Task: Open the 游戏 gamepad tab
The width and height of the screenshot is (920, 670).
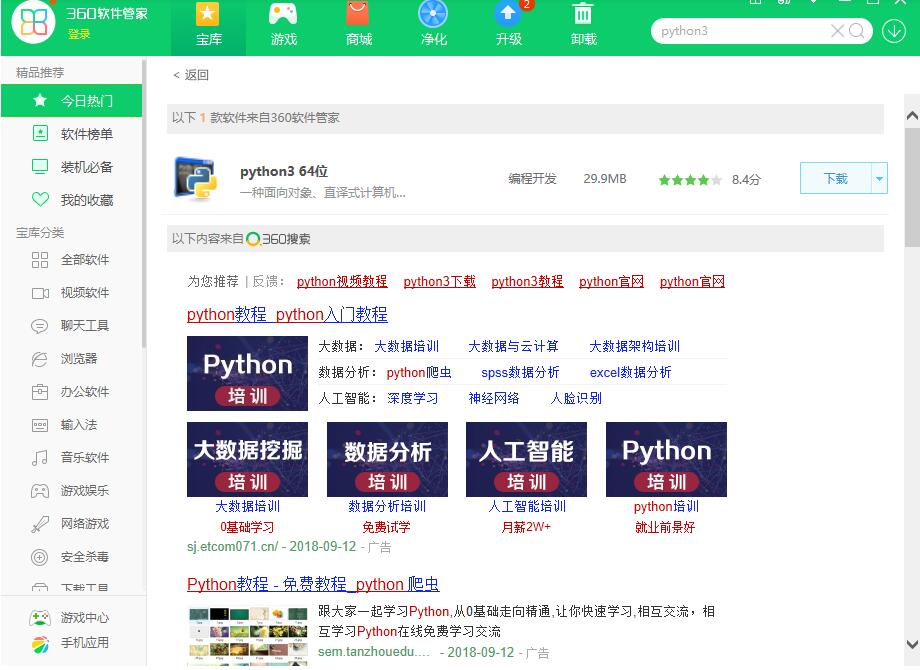Action: coord(283,26)
